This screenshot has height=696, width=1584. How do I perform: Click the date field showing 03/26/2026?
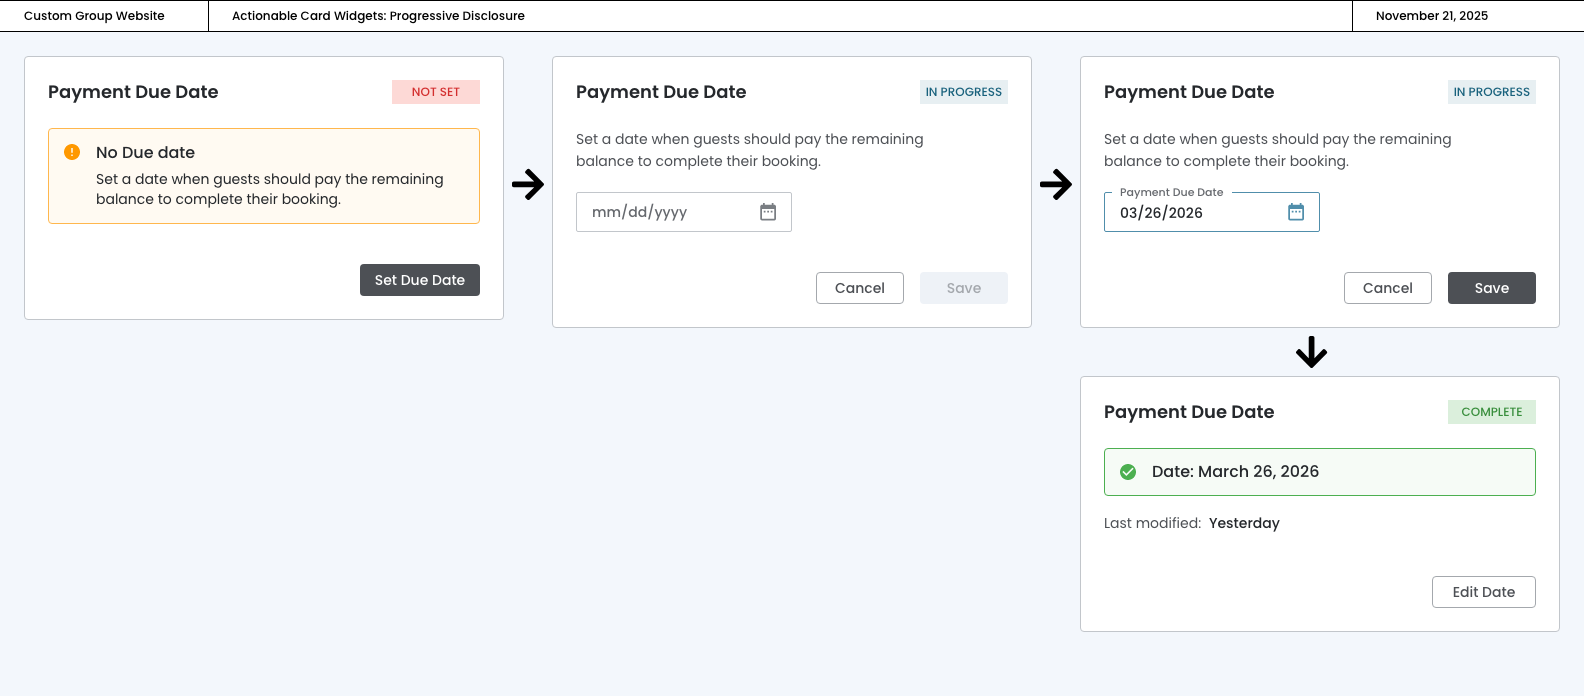[x=1190, y=213]
